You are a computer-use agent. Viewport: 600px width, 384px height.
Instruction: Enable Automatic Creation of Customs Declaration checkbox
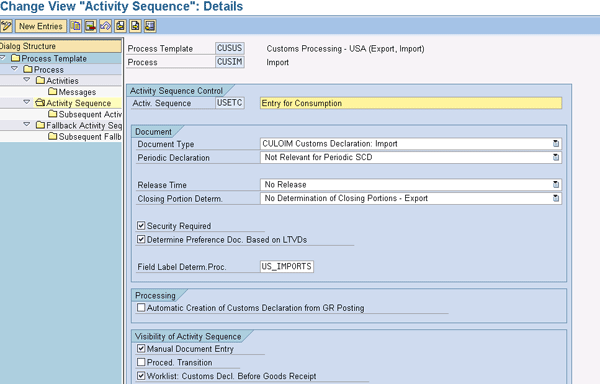click(141, 308)
